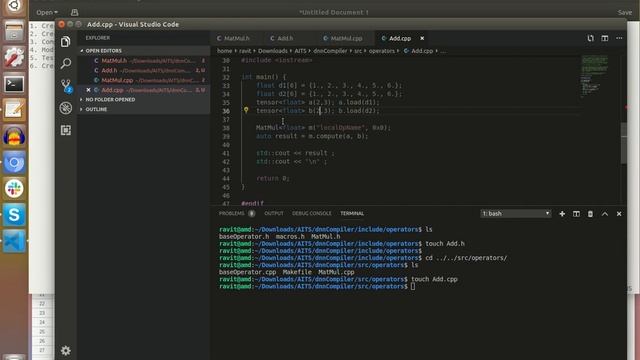Expand the No Folder Opened section
Viewport: 640px width, 360px height.
144,100
